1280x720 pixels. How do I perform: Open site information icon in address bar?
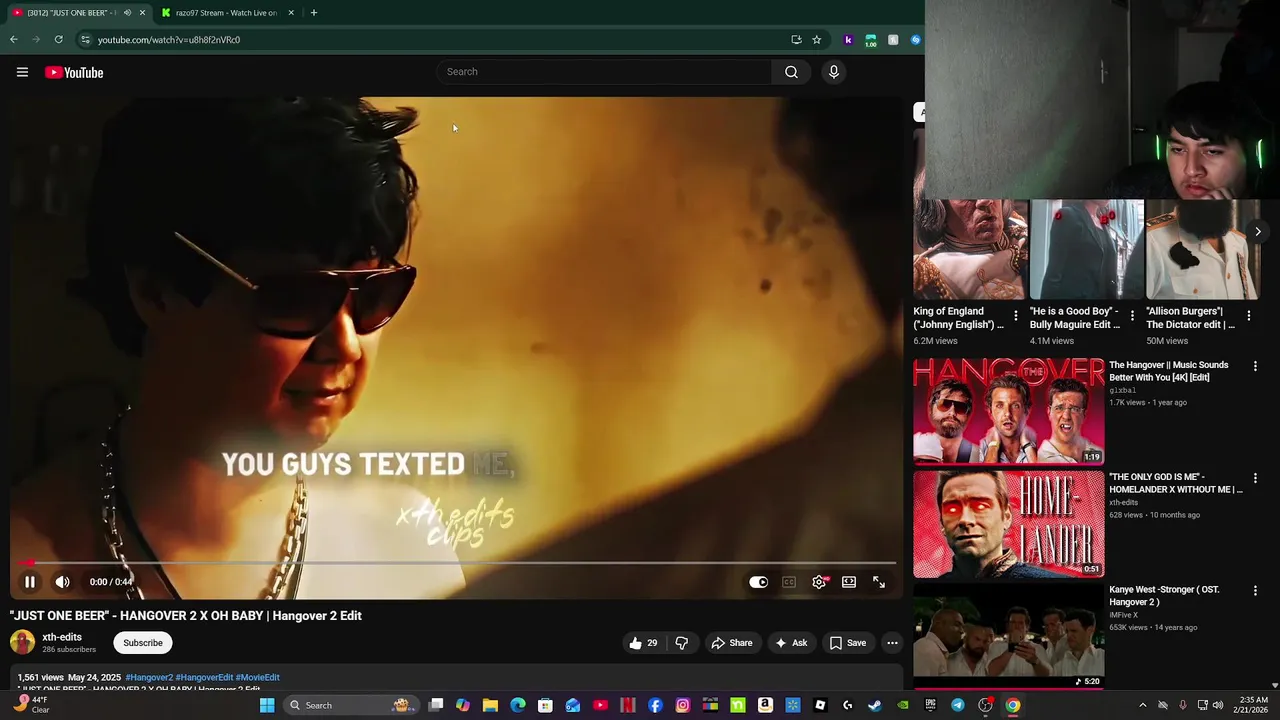pyautogui.click(x=85, y=40)
